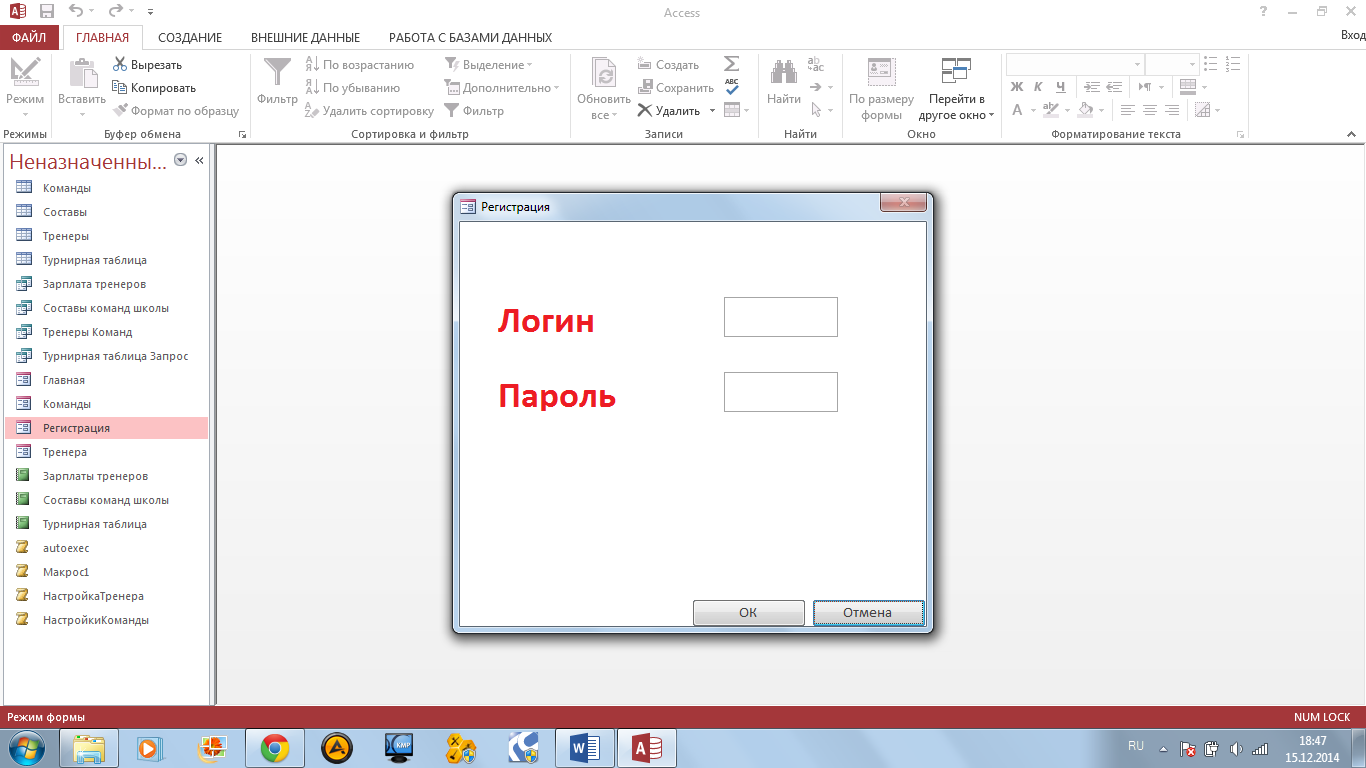1366x768 pixels.
Task: Customize quick access toolbar dropdown
Action: pos(150,12)
